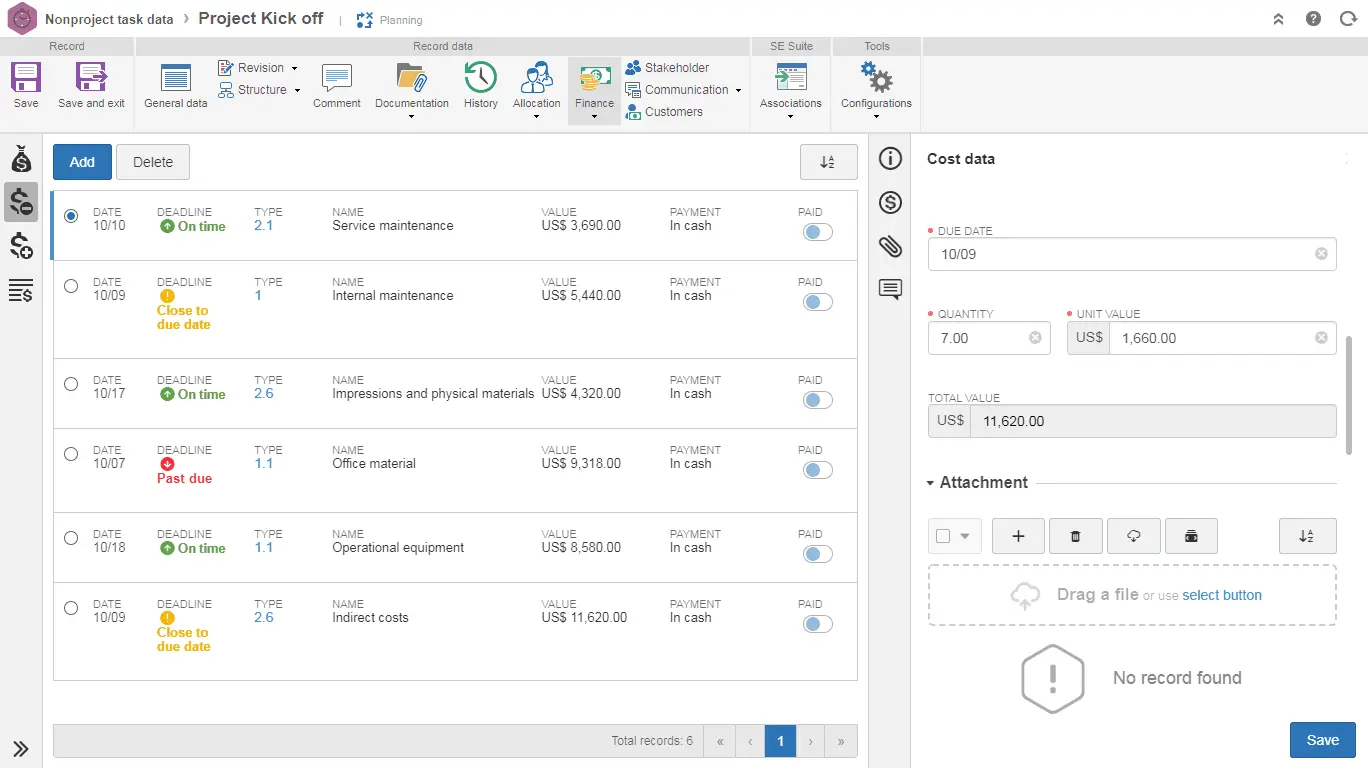This screenshot has width=1368, height=768.
Task: Open the revenue dollar-plus icon in sidebar
Action: pos(21,246)
